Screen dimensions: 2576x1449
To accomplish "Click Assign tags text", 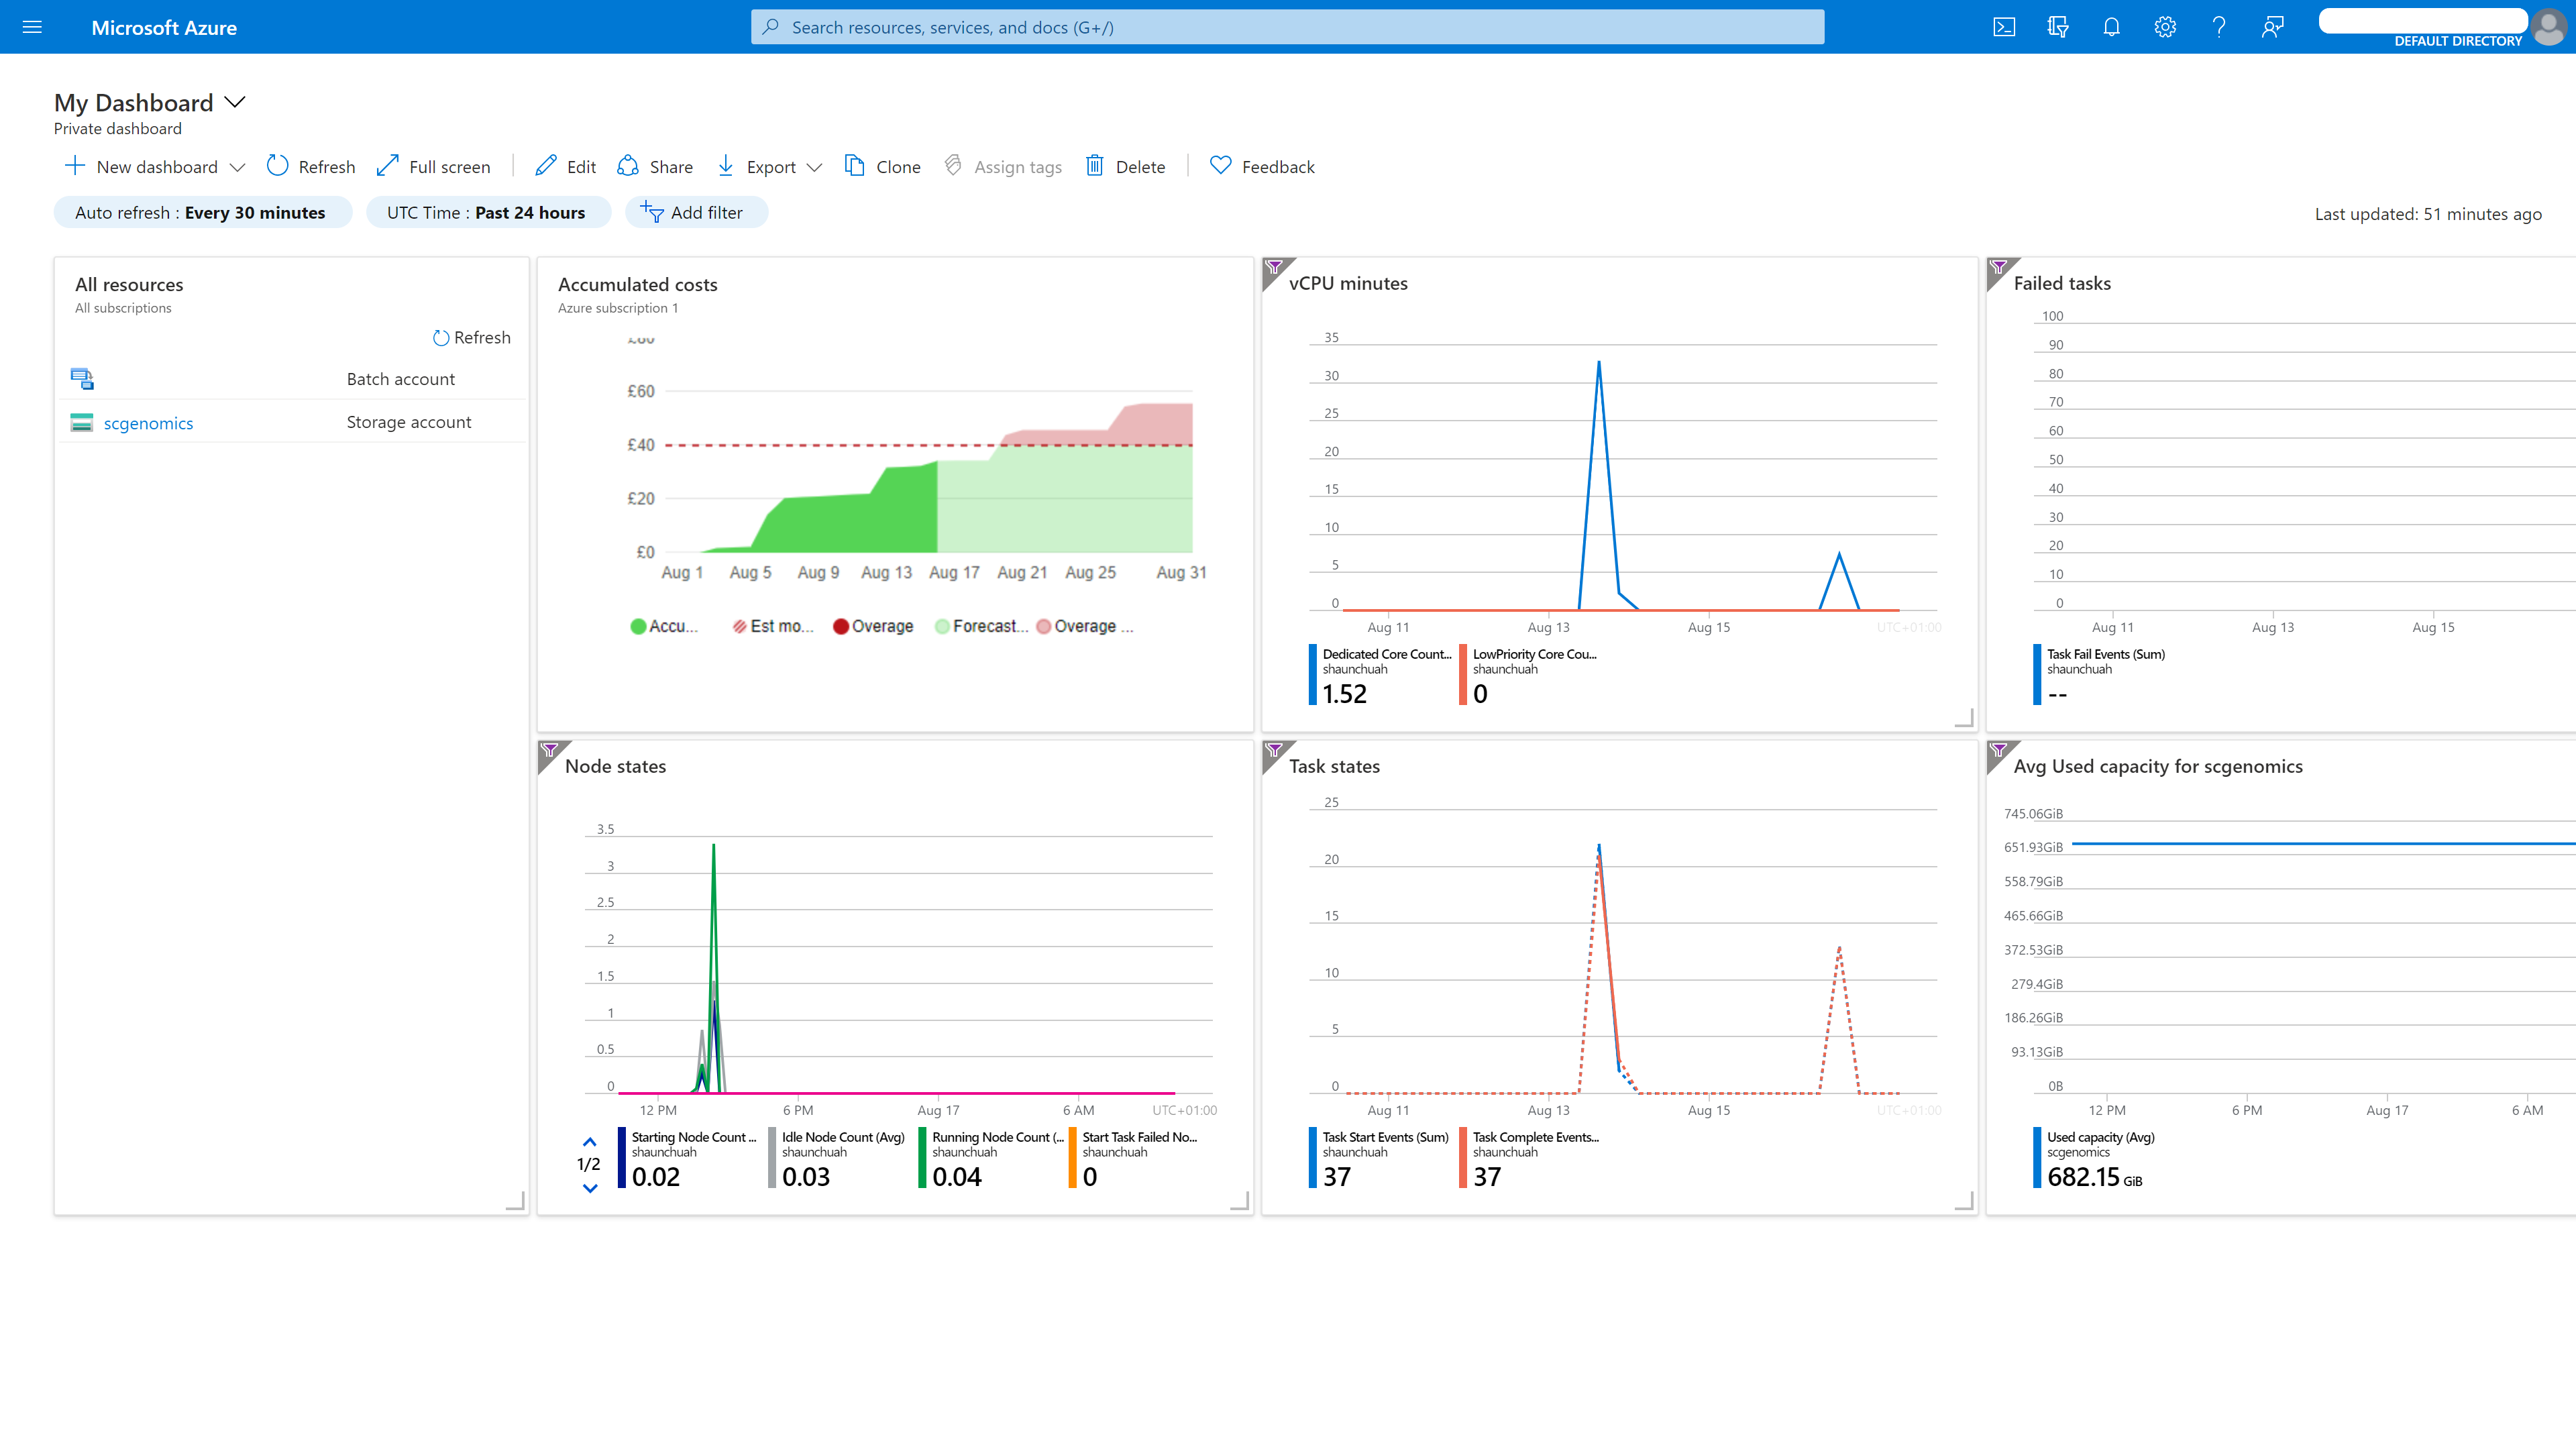I will [1018, 168].
